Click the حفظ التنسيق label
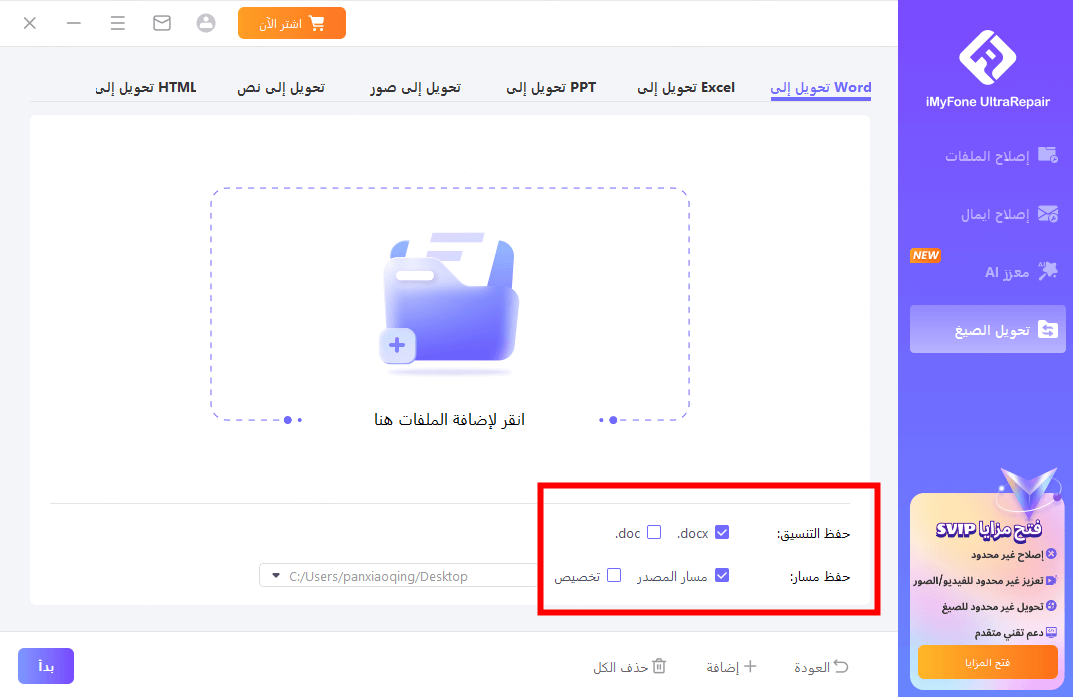Screen dimensions: 1073x697 [x=813, y=534]
